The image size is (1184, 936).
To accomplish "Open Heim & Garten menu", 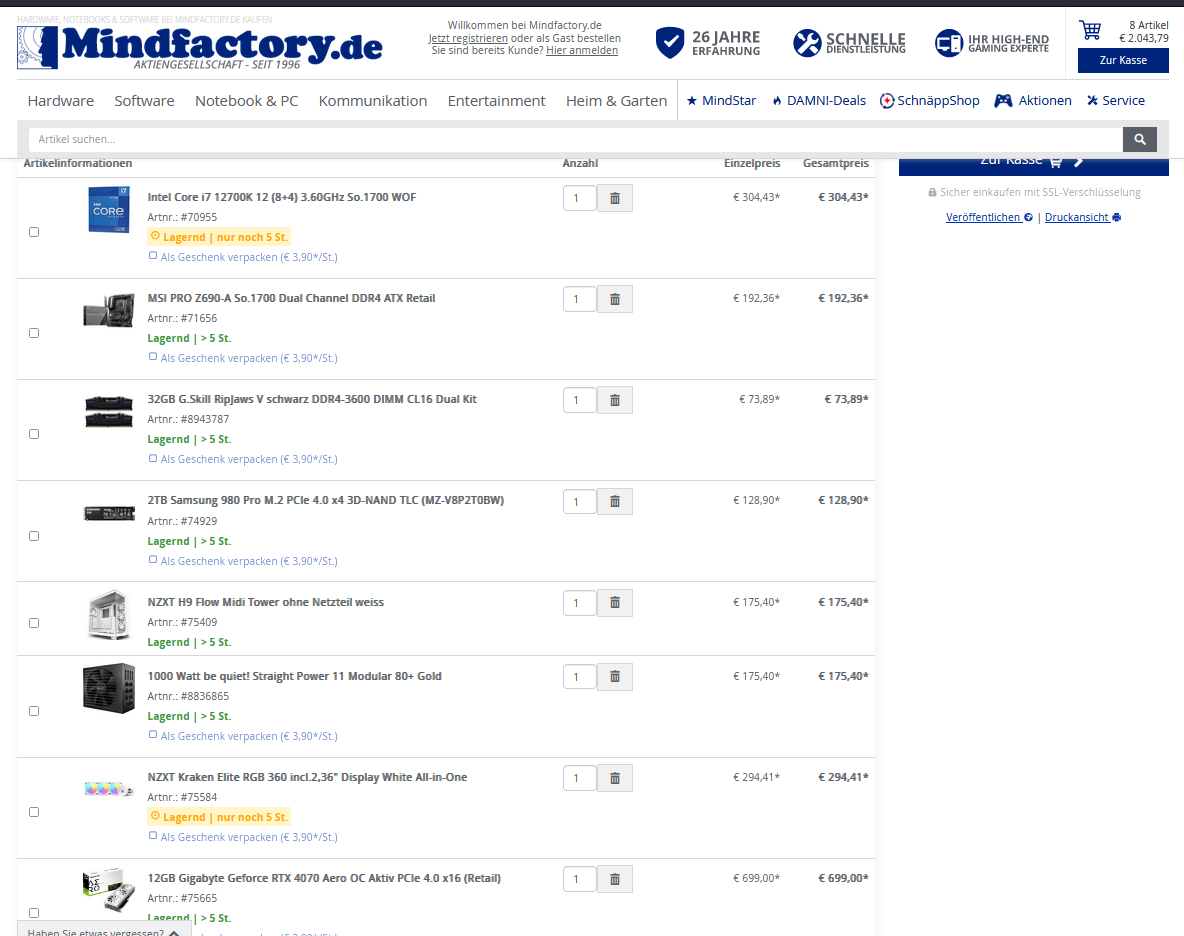I will tap(616, 100).
